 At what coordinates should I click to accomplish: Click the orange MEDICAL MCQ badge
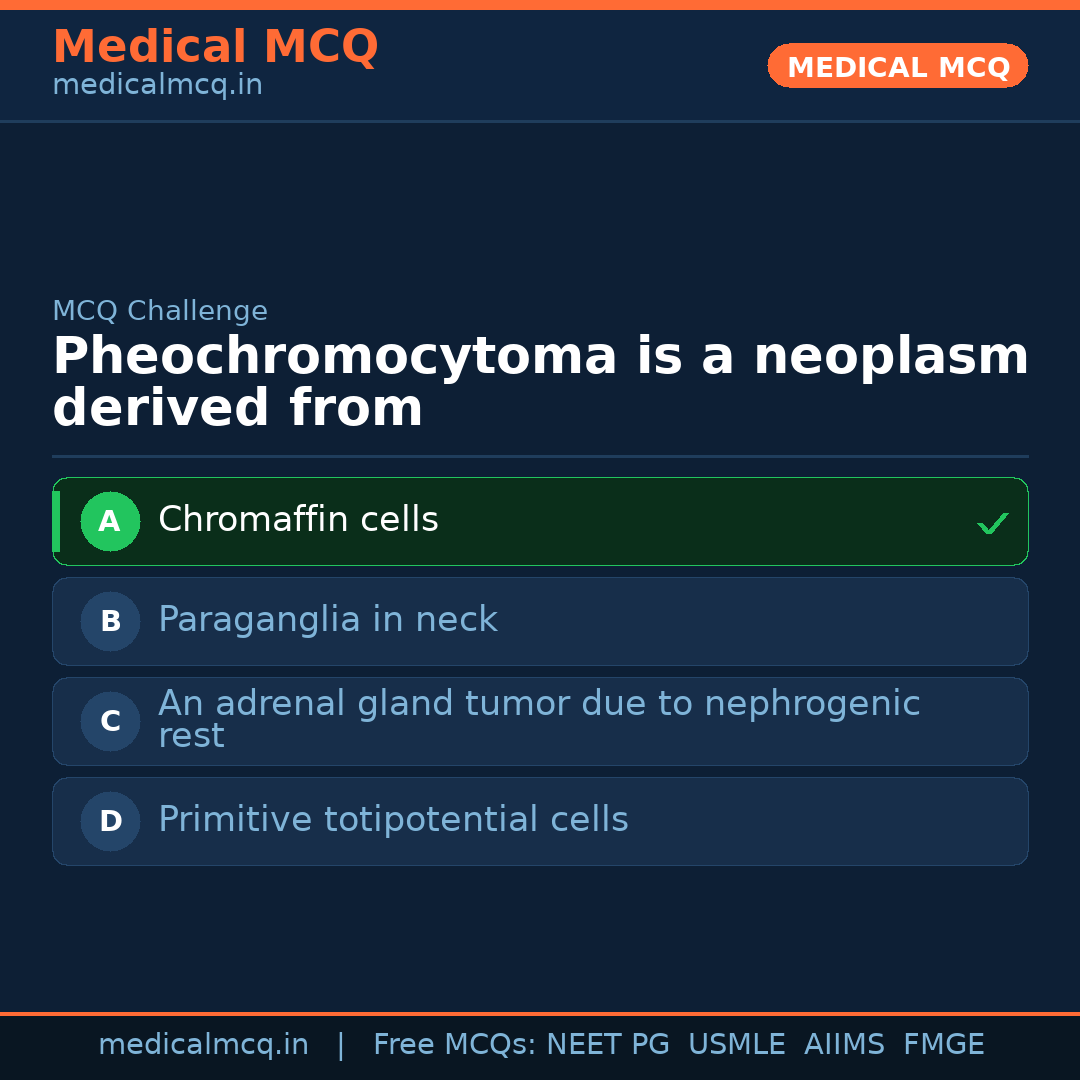(897, 66)
